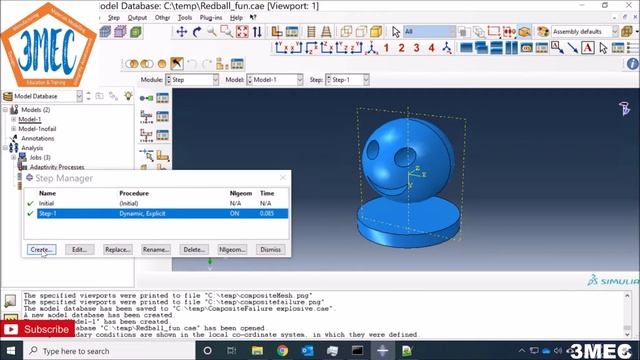Viewport: 640px width, 360px height.
Task: Turn perspective on with tapered ladder icon
Action: pyautogui.click(x=326, y=32)
